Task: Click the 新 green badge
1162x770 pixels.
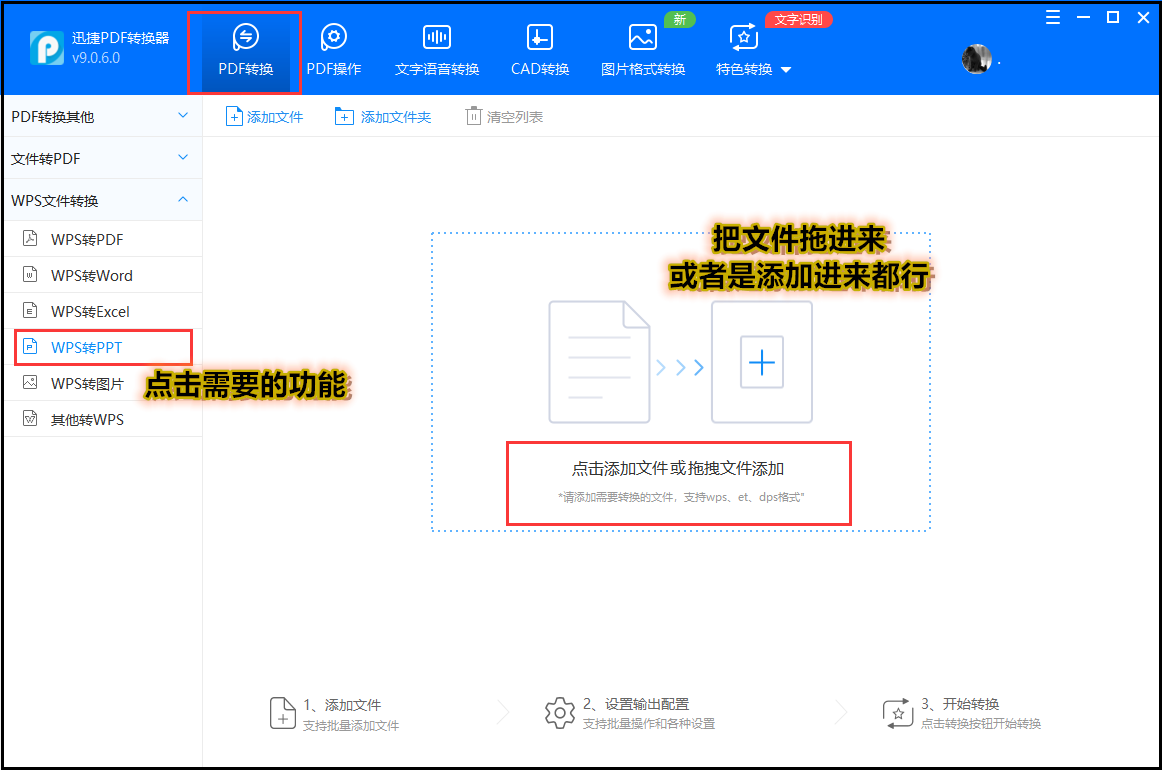Action: (x=680, y=19)
